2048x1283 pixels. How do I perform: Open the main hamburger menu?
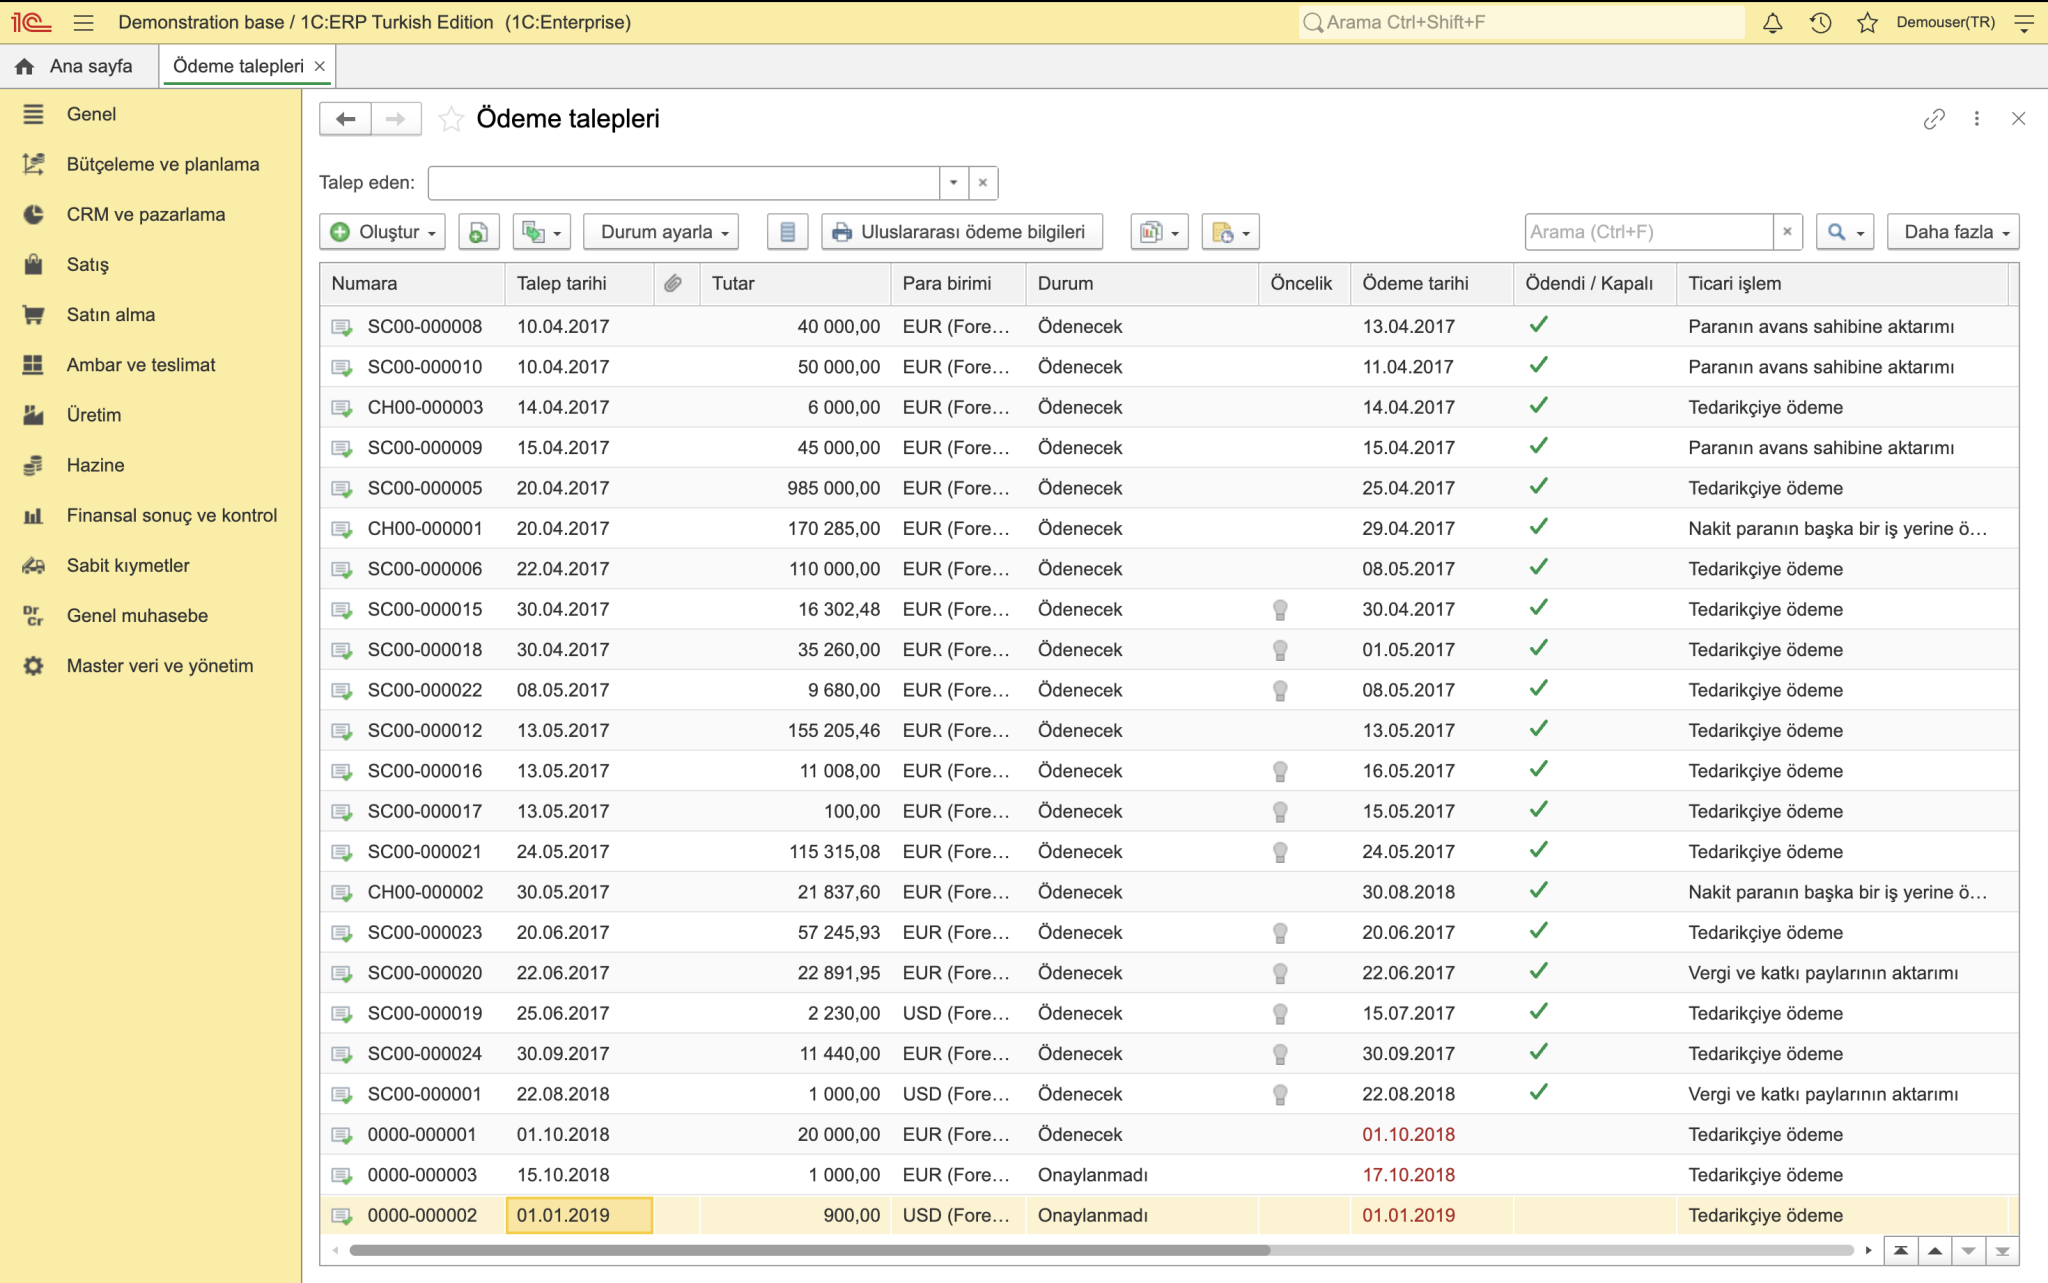pos(84,22)
